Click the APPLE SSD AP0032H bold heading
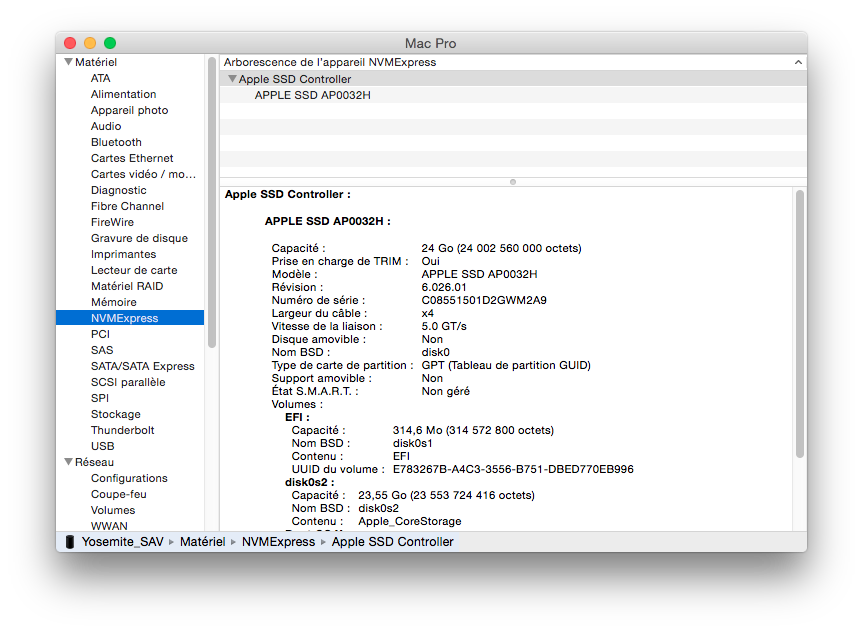Screen dimensions: 863x632 327,221
